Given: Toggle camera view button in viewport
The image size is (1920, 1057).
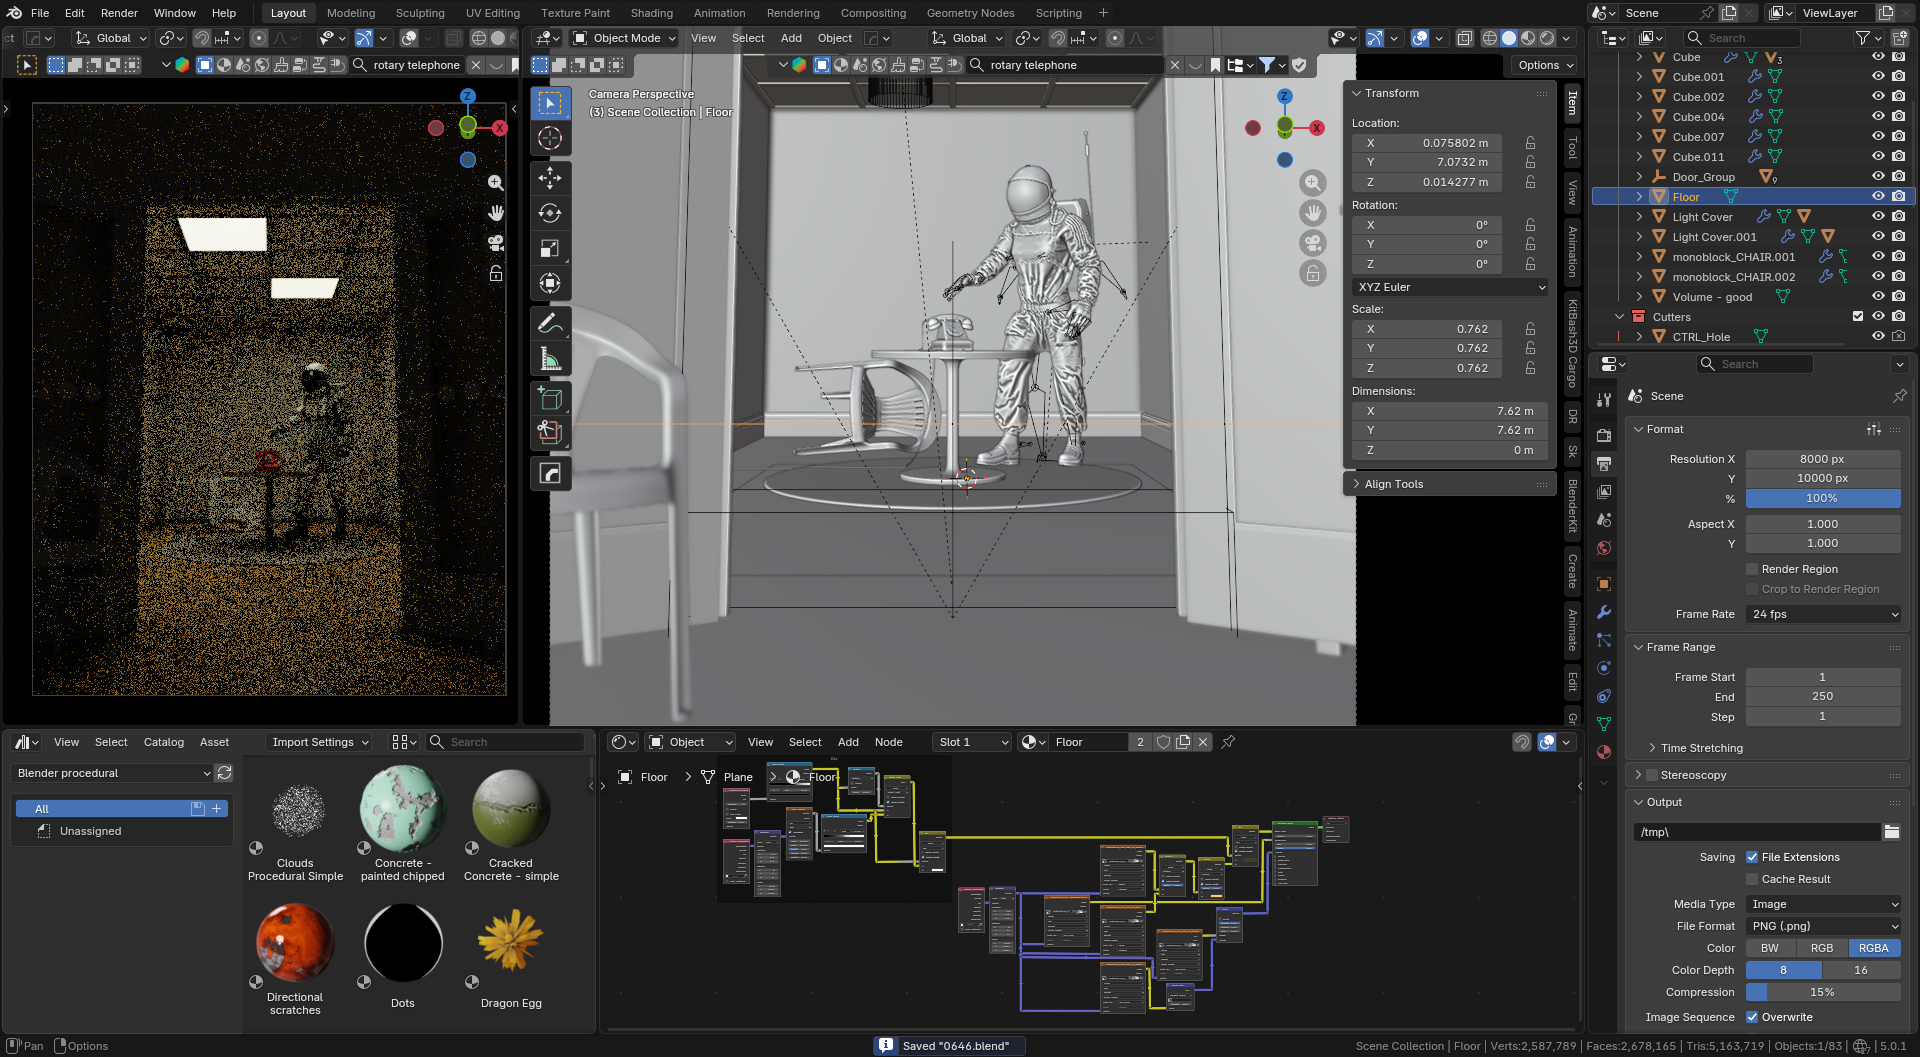Looking at the screenshot, I should pyautogui.click(x=1313, y=243).
